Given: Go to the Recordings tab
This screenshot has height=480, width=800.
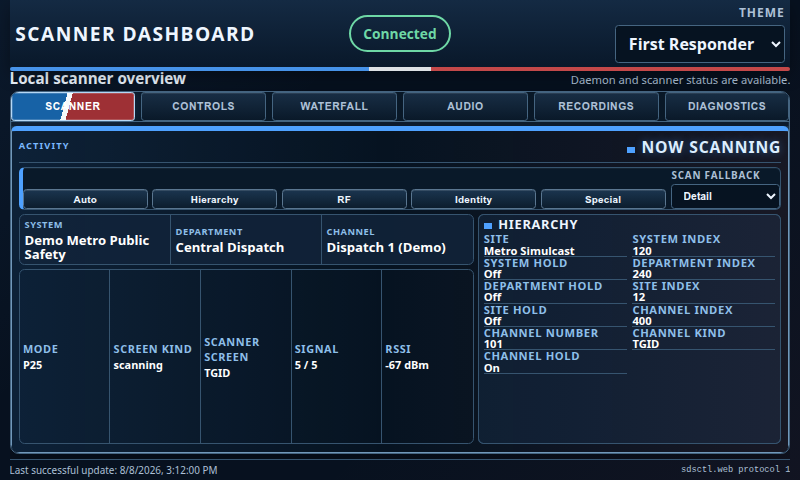Looking at the screenshot, I should [596, 106].
